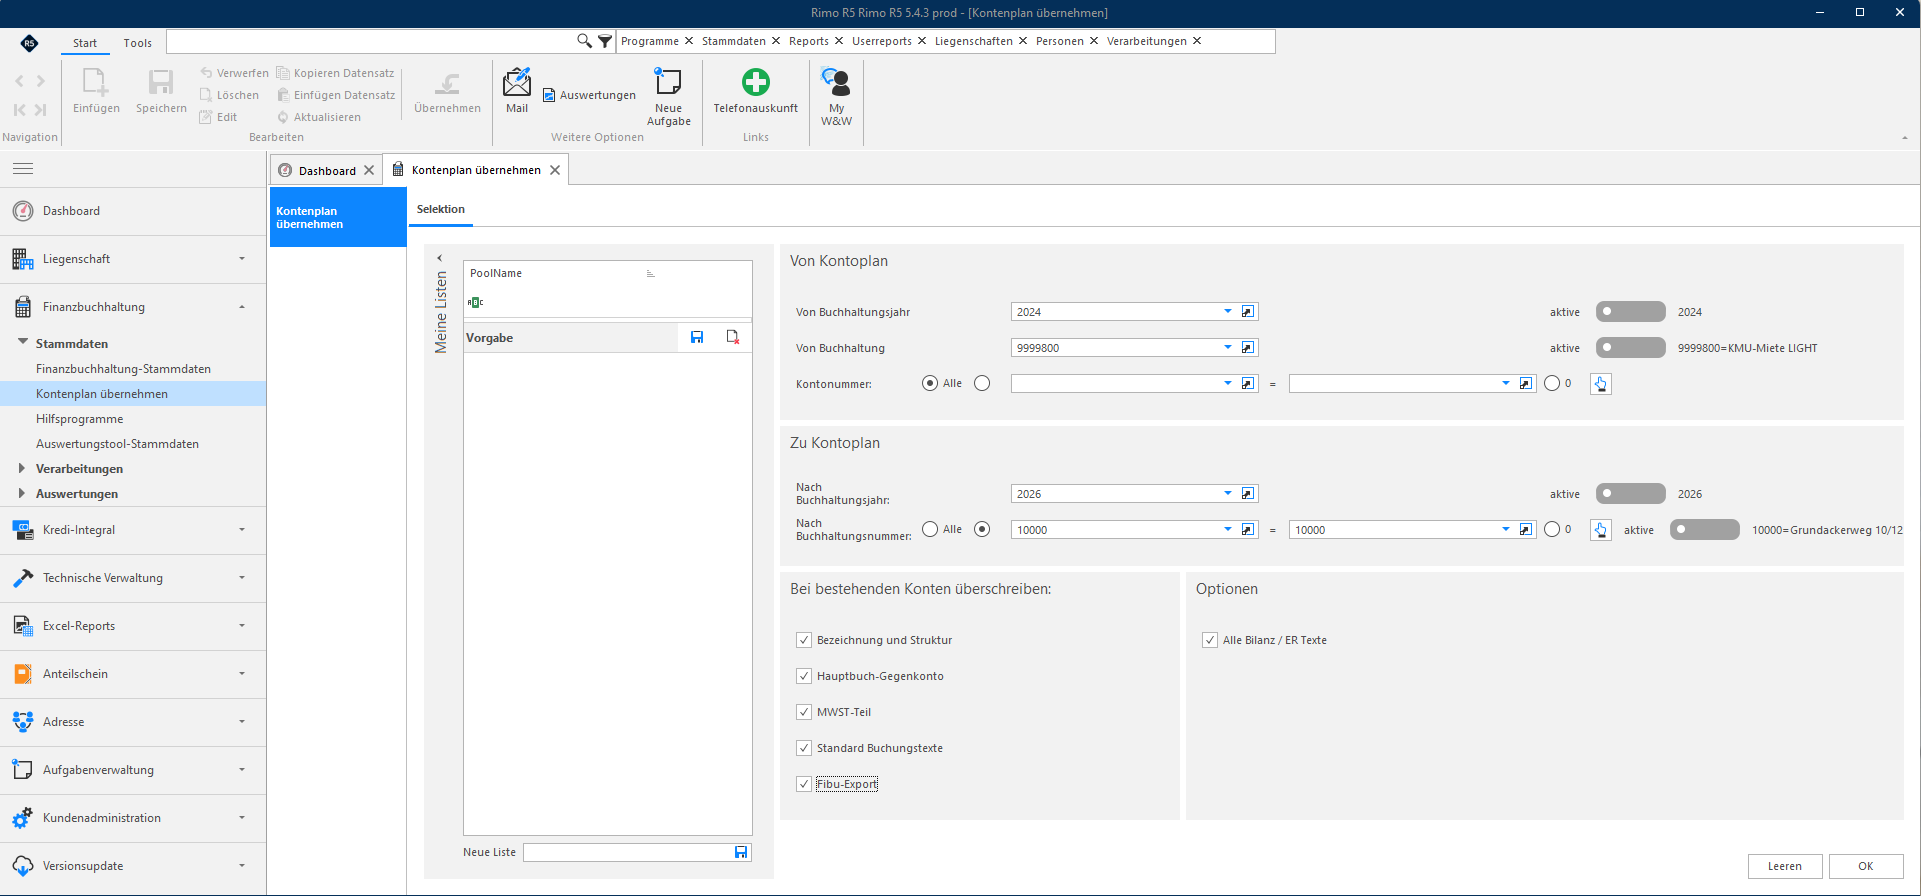Click the Auswertungen toolbar icon

pyautogui.click(x=549, y=95)
